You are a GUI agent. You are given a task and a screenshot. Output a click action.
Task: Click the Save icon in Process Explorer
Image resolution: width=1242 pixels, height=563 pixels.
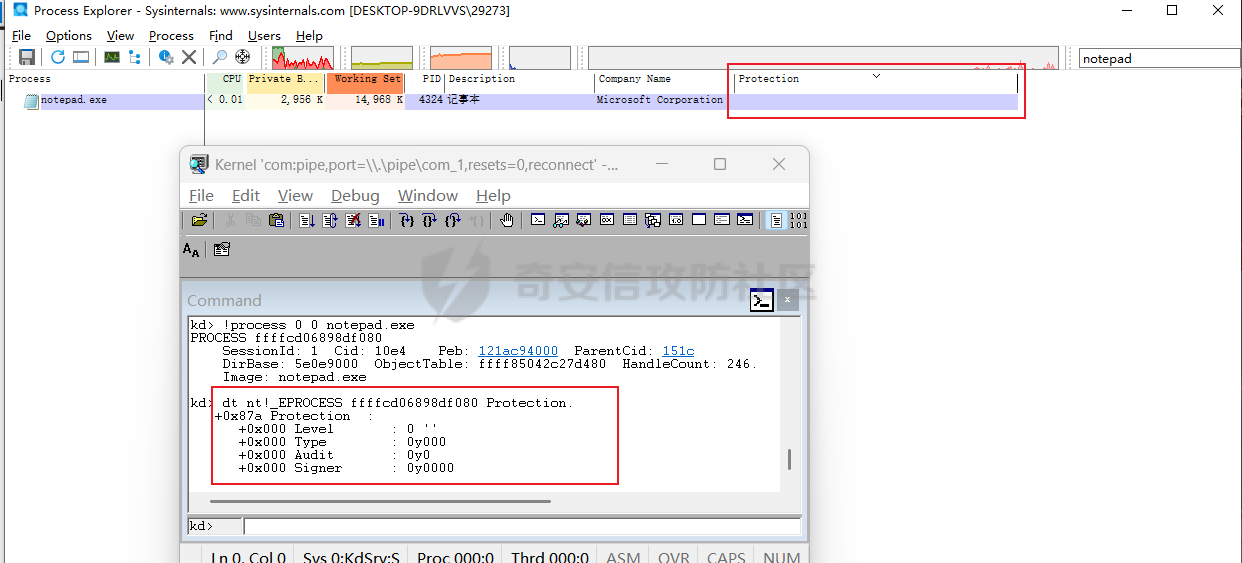[x=27, y=57]
